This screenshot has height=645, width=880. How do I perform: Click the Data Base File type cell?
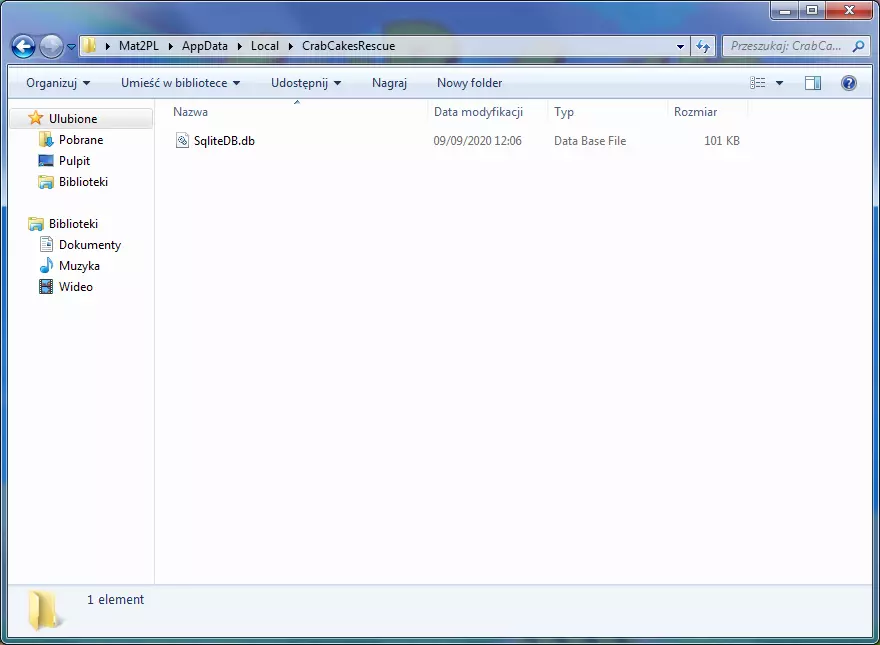point(590,141)
